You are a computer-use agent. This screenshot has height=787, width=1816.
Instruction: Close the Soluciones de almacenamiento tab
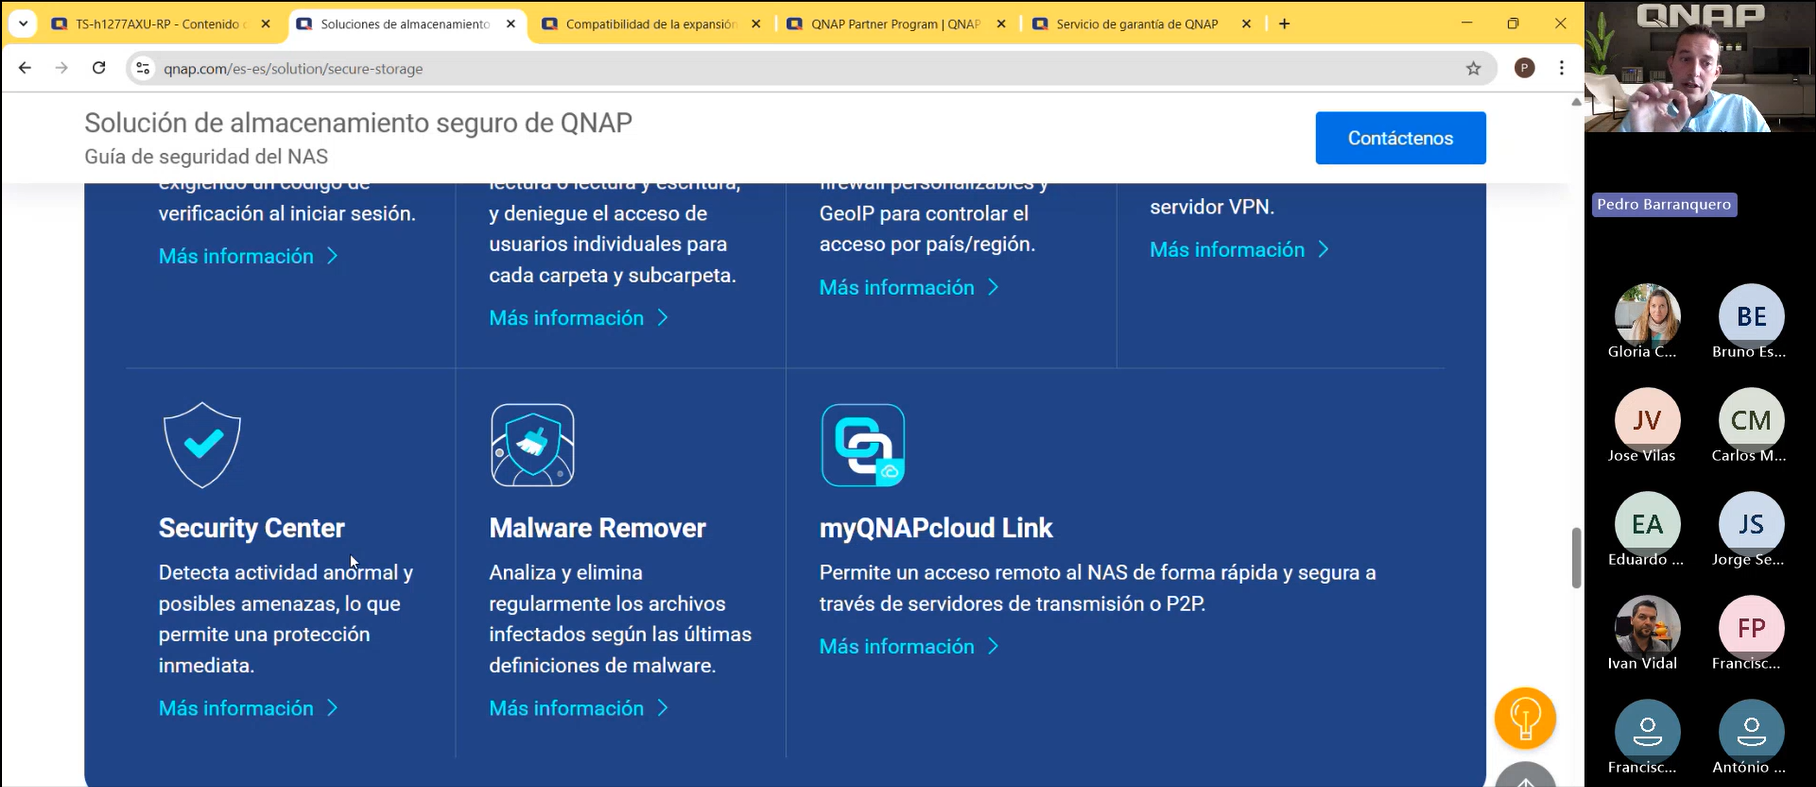(x=510, y=24)
